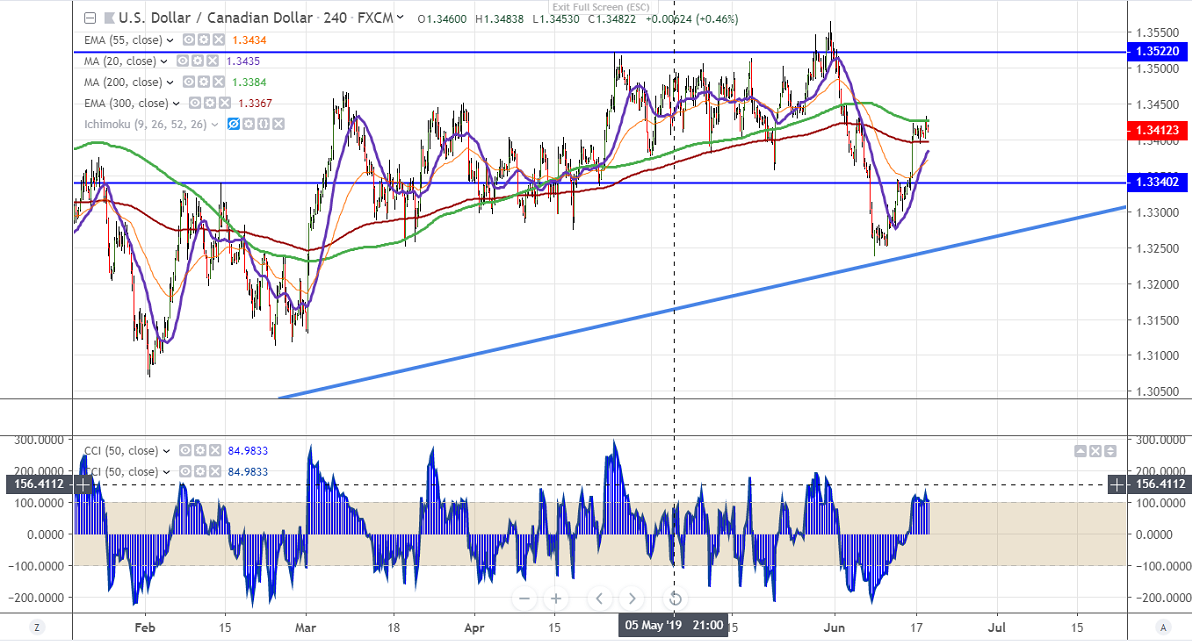This screenshot has width=1192, height=642.
Task: Move CCI pane up with arrow icon
Action: (x=1080, y=451)
